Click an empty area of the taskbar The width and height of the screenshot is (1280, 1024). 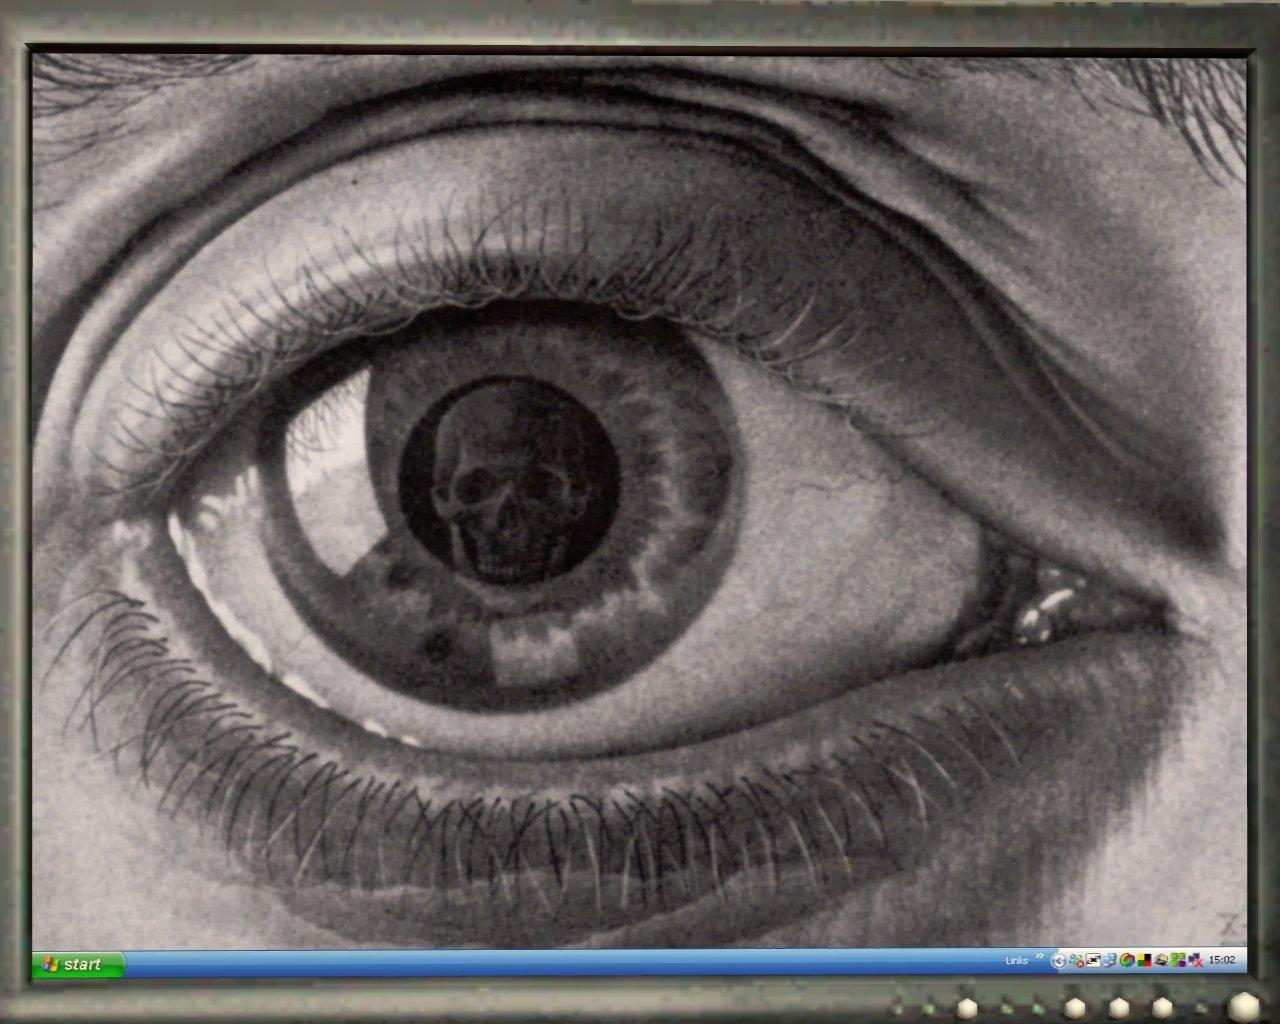(560, 964)
